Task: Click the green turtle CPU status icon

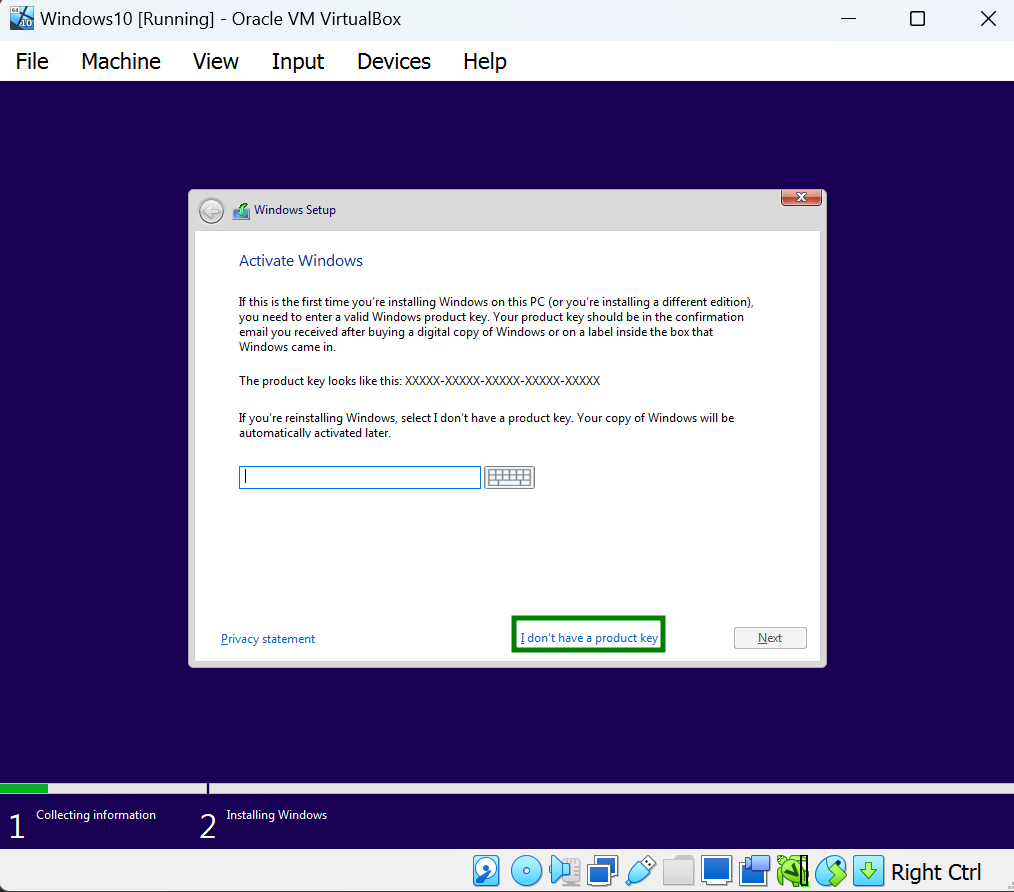Action: (x=793, y=871)
